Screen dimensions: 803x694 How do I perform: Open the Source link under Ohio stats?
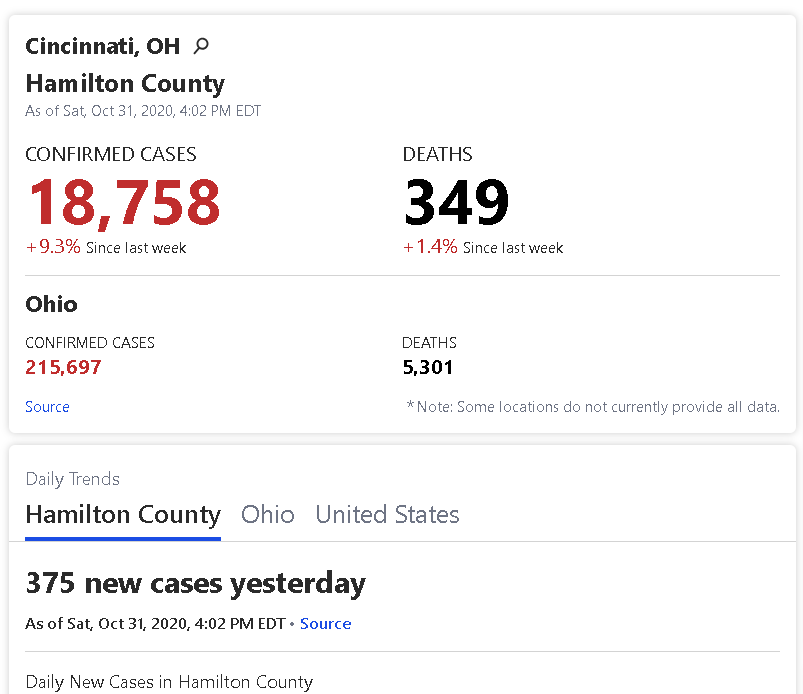click(x=47, y=407)
